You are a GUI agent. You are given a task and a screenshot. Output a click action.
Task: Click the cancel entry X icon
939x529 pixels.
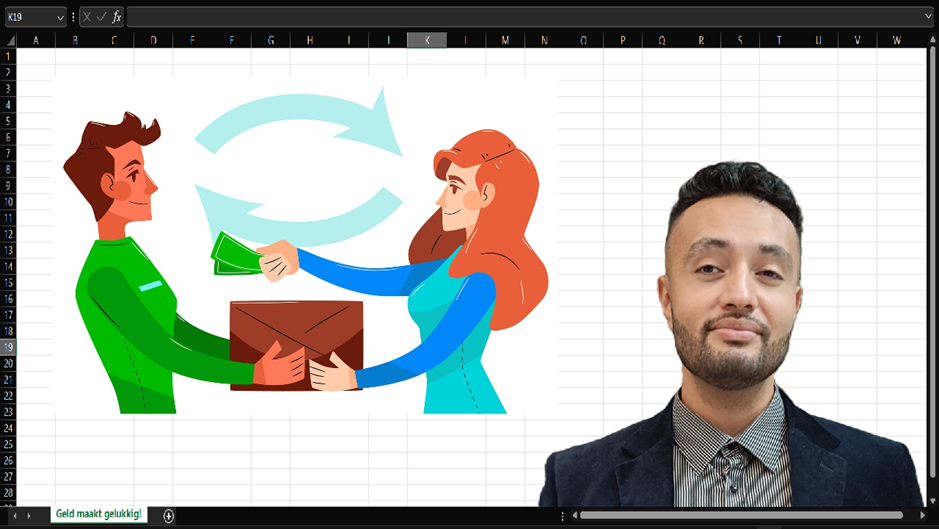pos(87,17)
